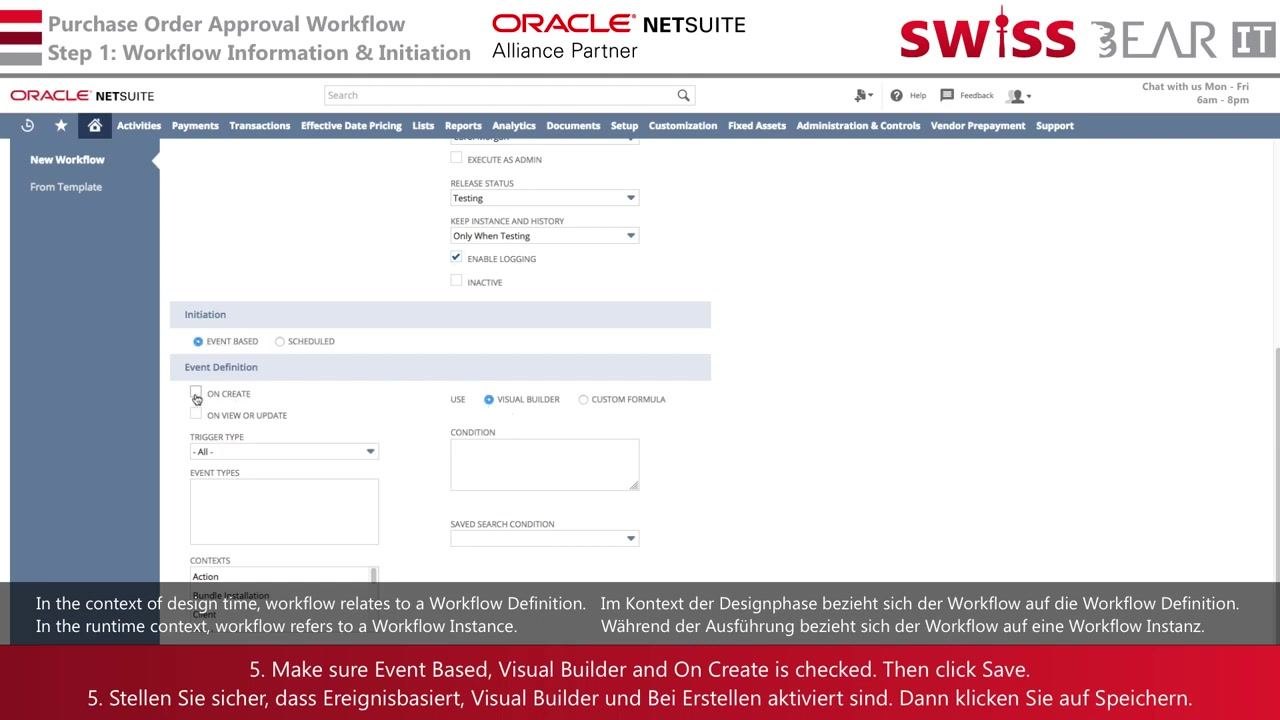
Task: Go to the Home house icon
Action: [94, 125]
